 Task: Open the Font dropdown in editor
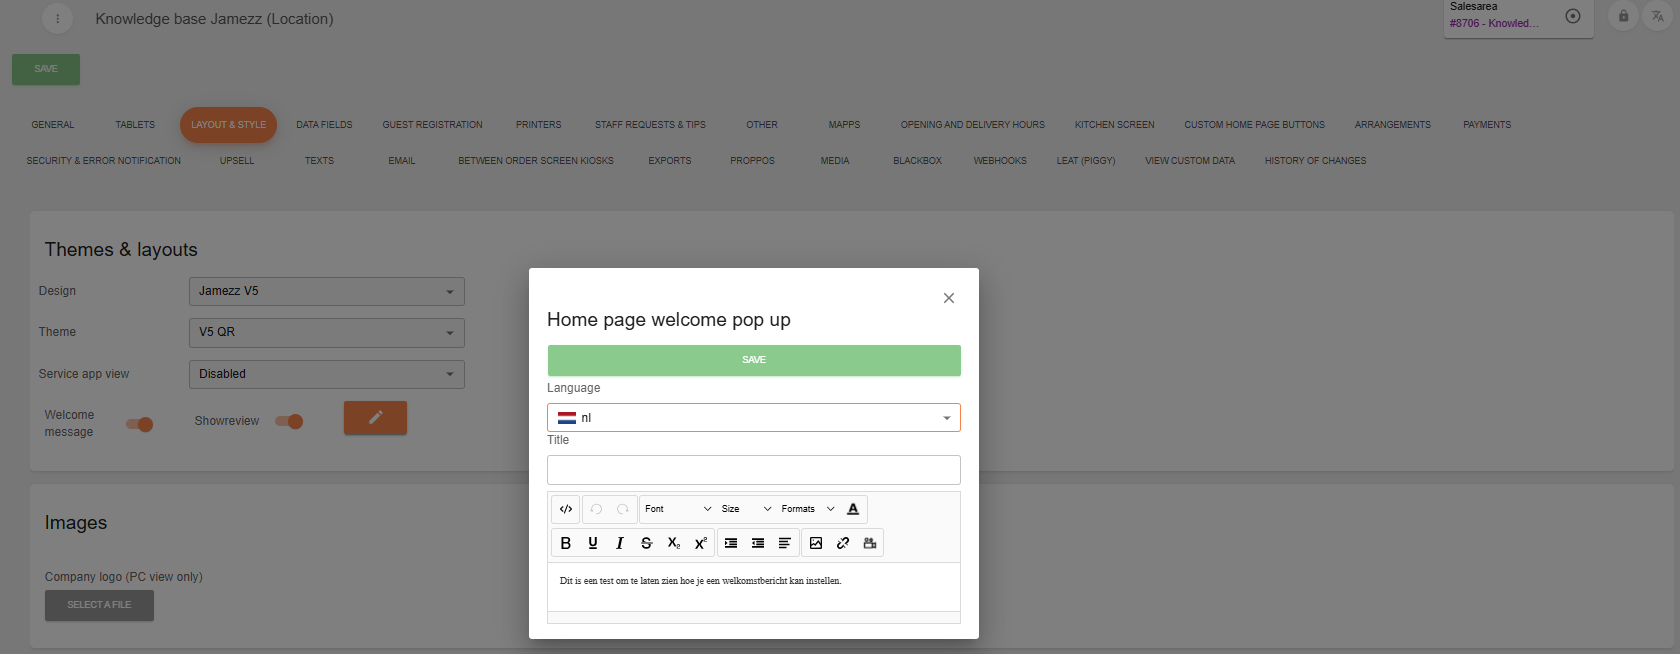tap(678, 509)
